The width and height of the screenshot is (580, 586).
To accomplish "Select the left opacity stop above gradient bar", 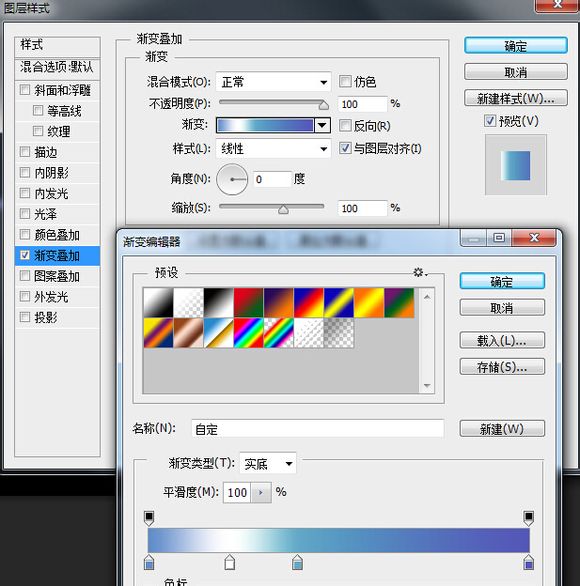I will coord(149,518).
